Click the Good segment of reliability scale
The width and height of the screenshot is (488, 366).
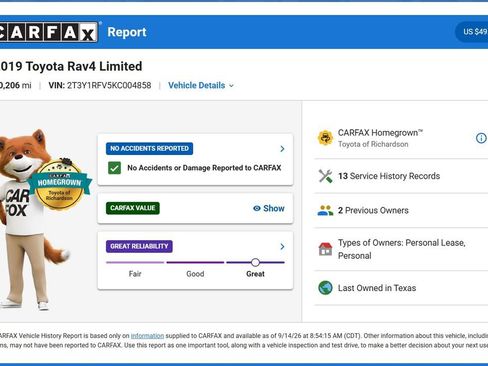195,262
